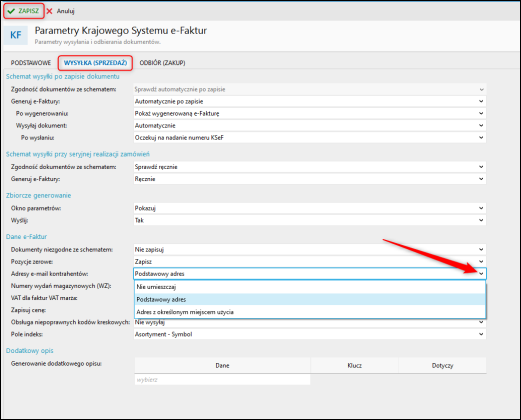Click the KF module icon
This screenshot has height=420, width=521.
coord(16,35)
